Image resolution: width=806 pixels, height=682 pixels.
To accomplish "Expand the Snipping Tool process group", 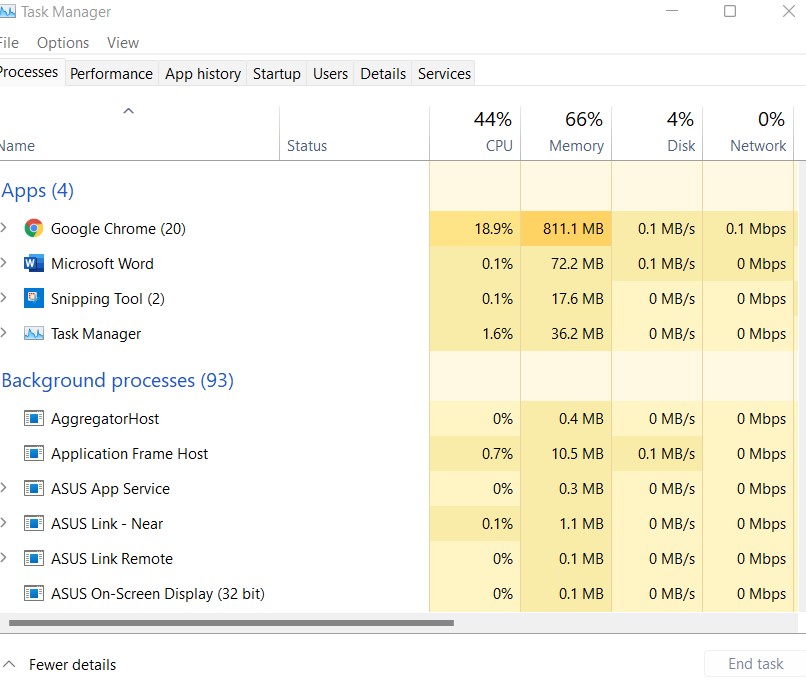I will click(x=4, y=299).
